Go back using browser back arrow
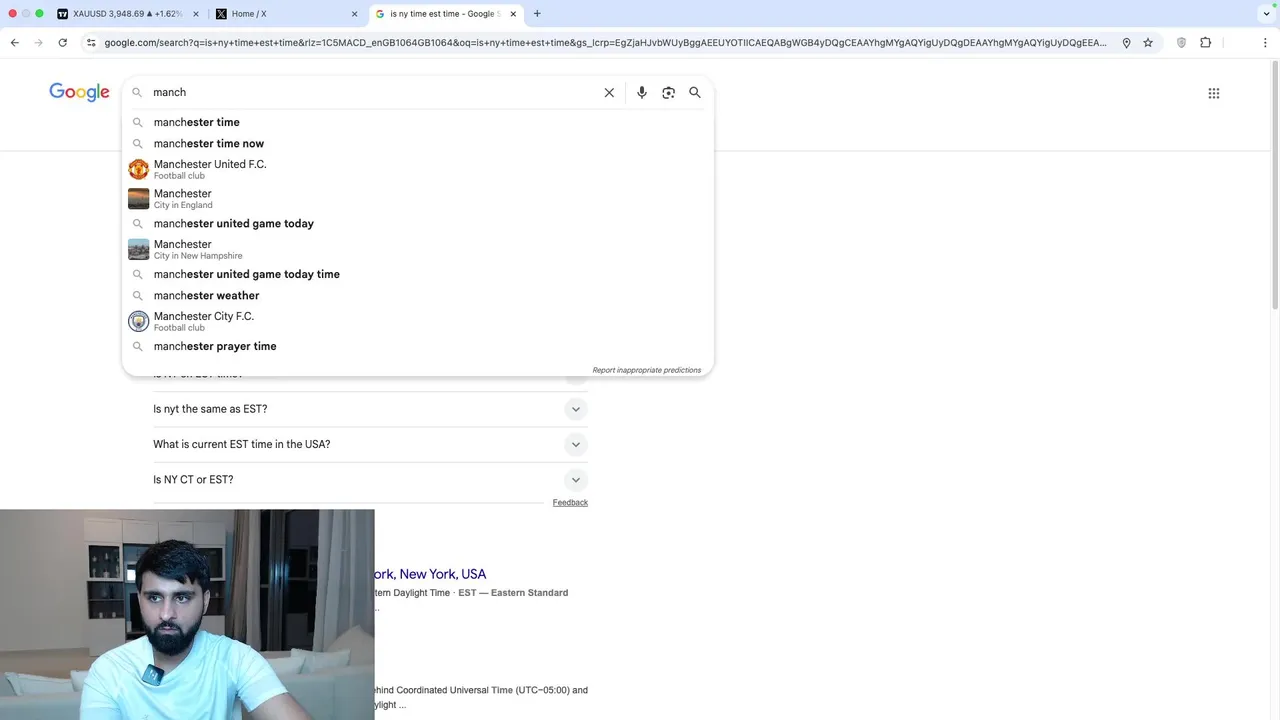This screenshot has width=1280, height=720. click(x=14, y=42)
